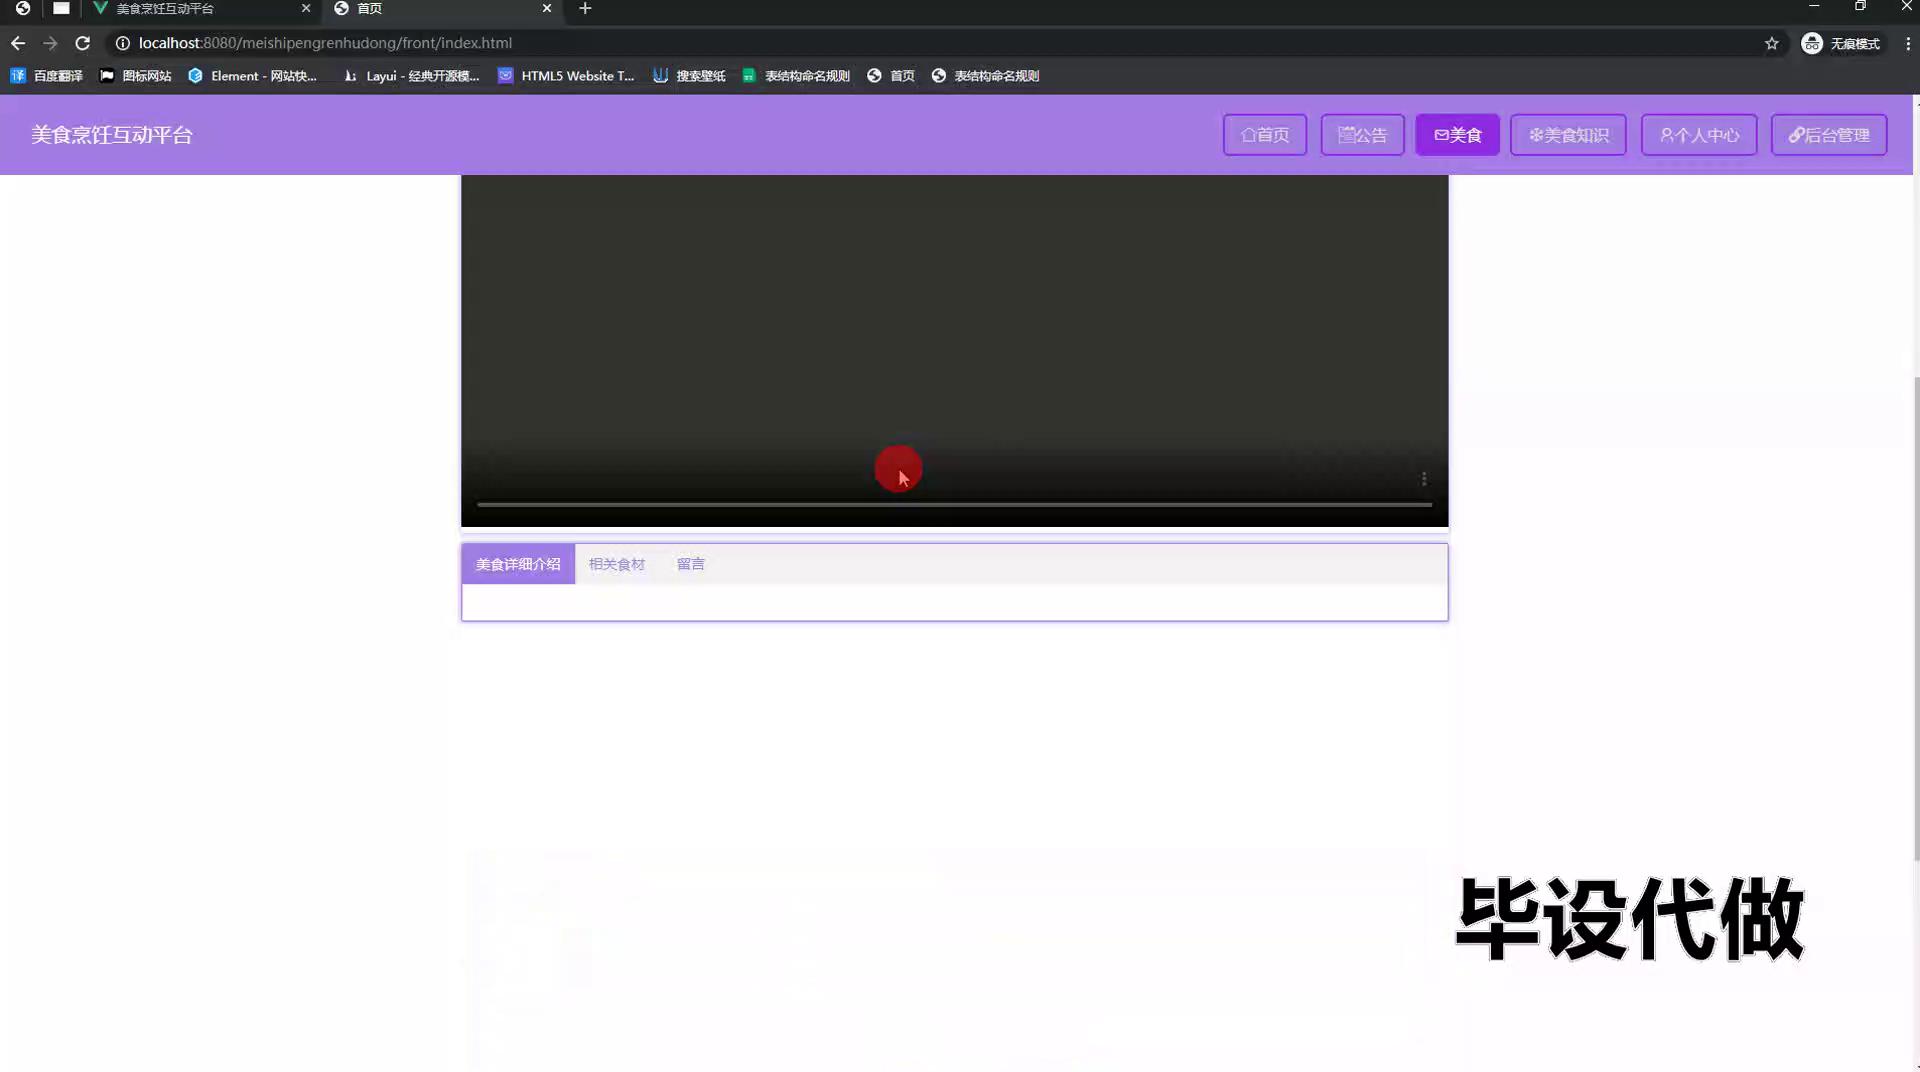This screenshot has width=1920, height=1072.
Task: Open the HTML5 Website bookmark
Action: tap(566, 76)
